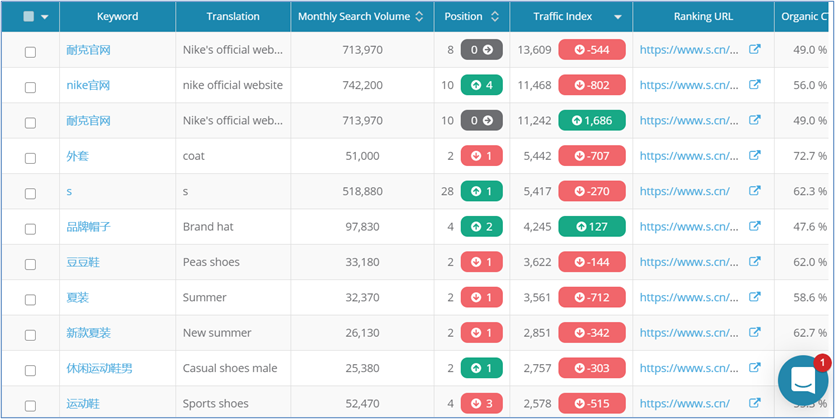Check the box for 夏装 row
The width and height of the screenshot is (835, 419).
(30, 300)
